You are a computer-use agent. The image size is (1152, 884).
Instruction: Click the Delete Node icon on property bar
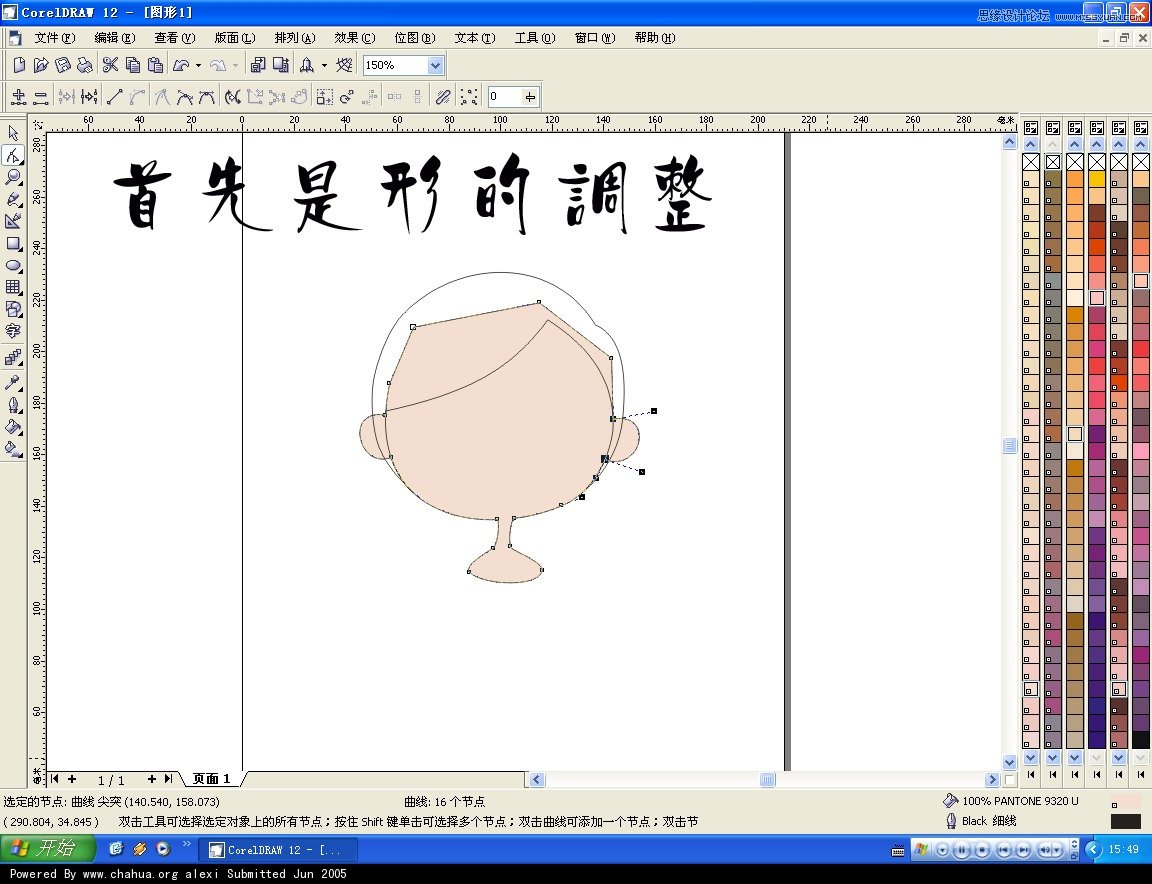[40, 97]
